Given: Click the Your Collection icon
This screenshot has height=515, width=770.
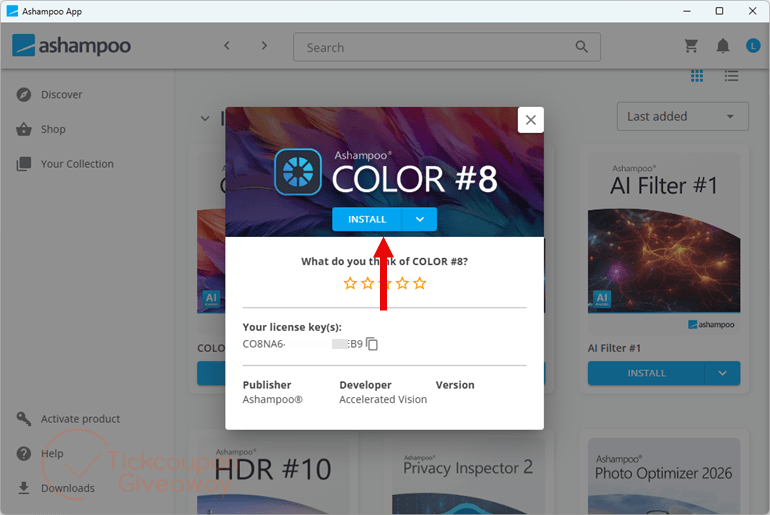Looking at the screenshot, I should coord(24,164).
